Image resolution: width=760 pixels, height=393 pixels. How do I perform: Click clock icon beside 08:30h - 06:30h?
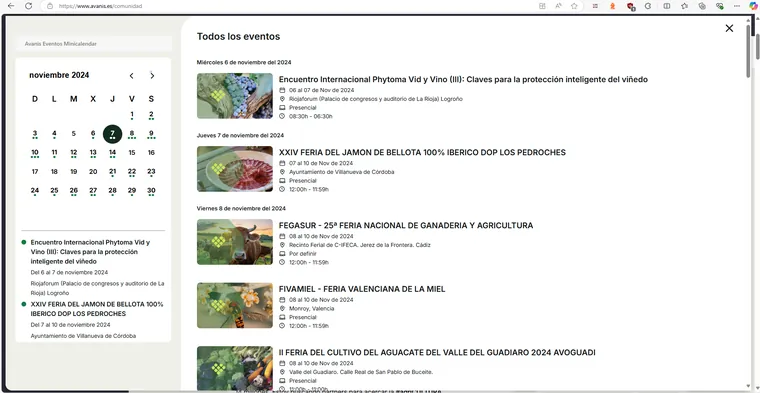(x=282, y=116)
